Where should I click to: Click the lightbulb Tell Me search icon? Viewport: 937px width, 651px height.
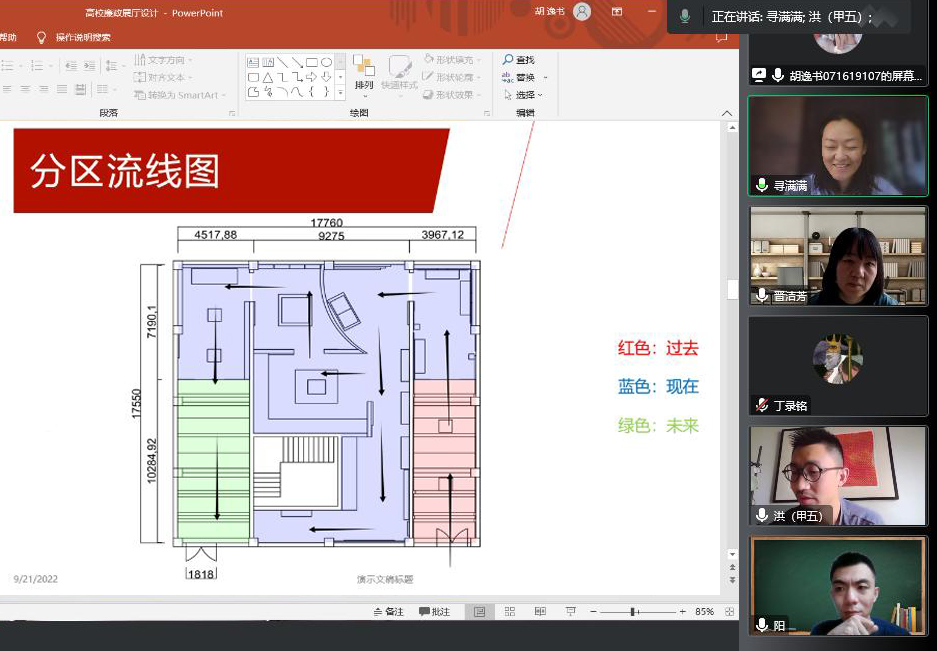click(x=41, y=38)
